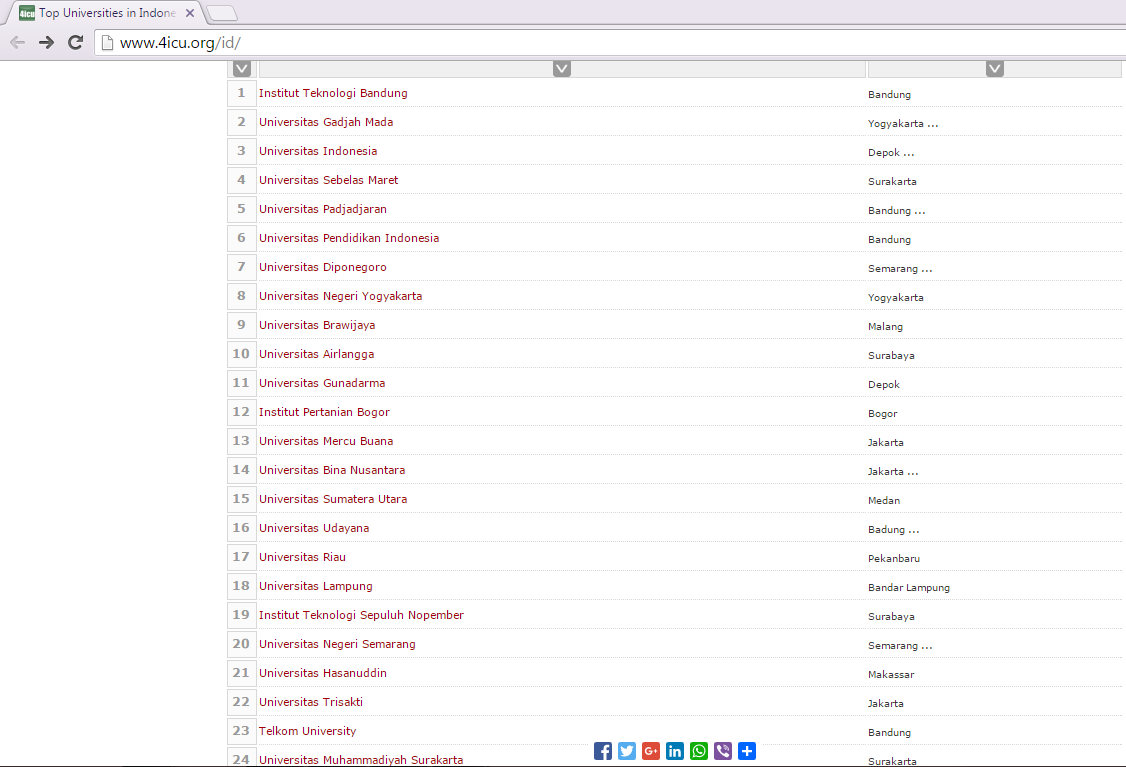Open Universitas Lampung link
The height and width of the screenshot is (767, 1126).
click(x=316, y=586)
